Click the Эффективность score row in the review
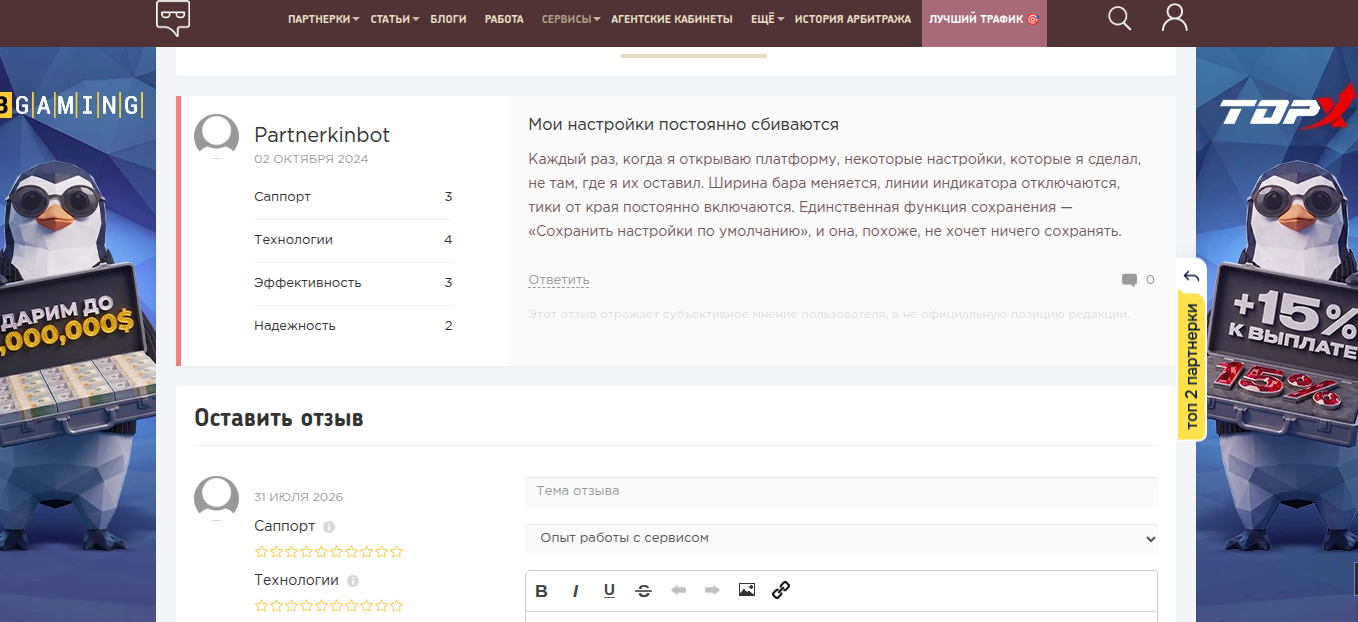Viewport: 1358px width, 622px height. (x=353, y=283)
